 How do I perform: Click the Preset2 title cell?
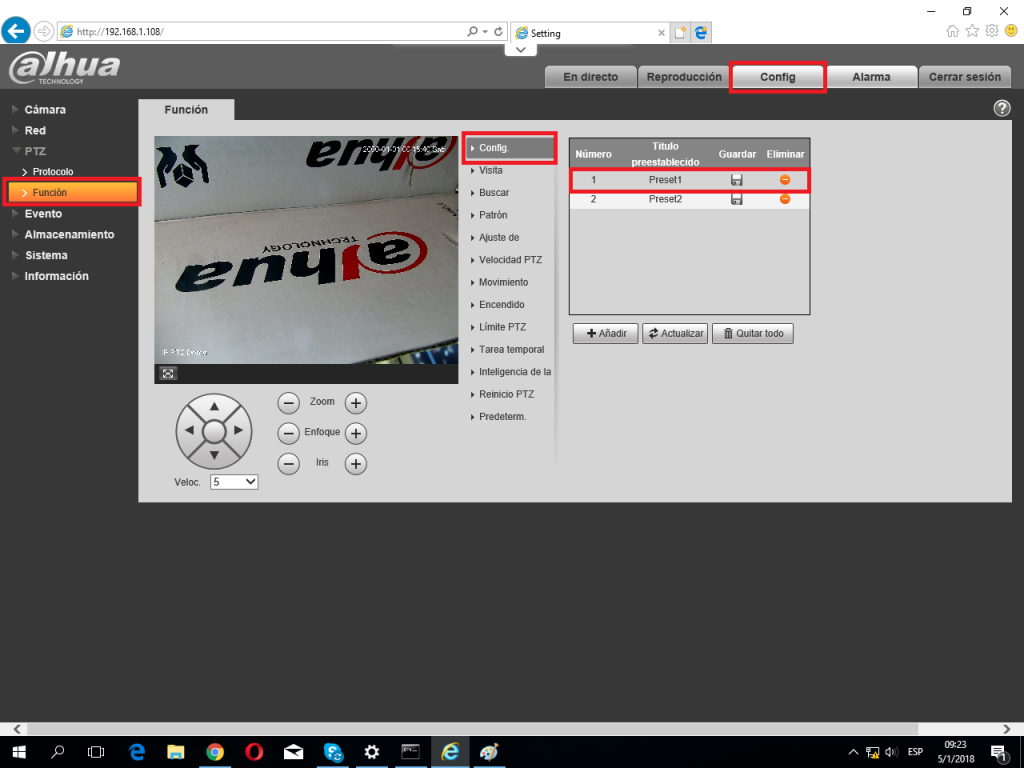665,199
